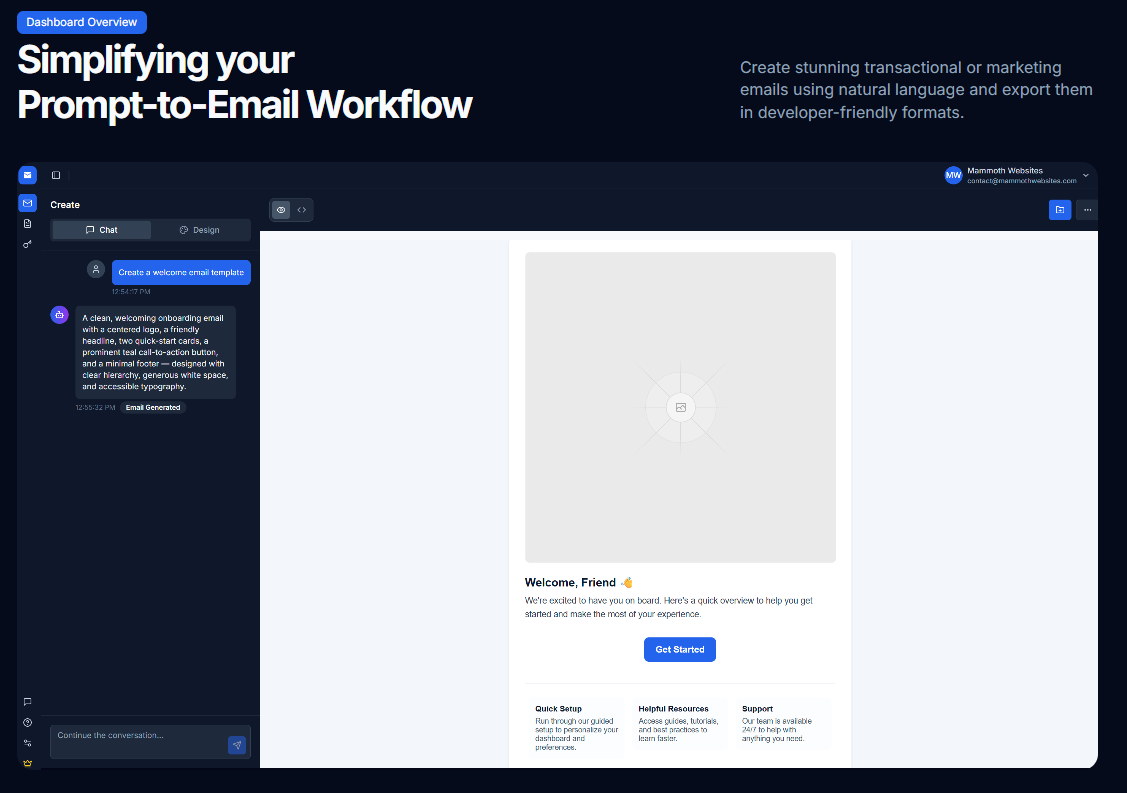The height and width of the screenshot is (793, 1127).
Task: Select the documents icon in the sidebar
Action: [x=27, y=223]
